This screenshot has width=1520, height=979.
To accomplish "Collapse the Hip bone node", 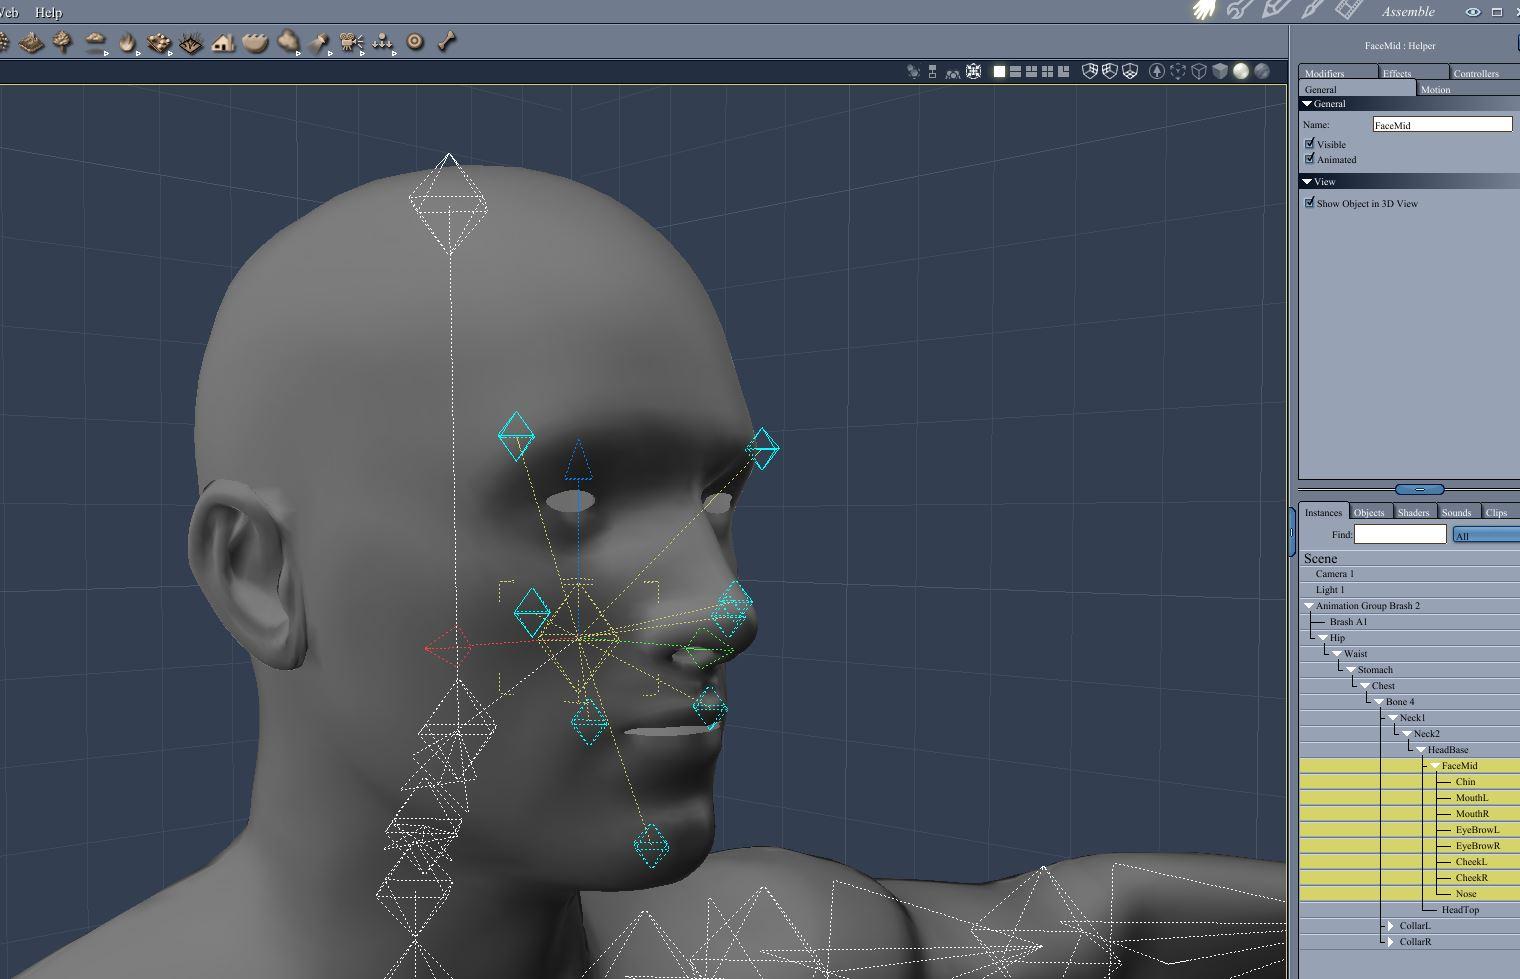I will point(1323,638).
